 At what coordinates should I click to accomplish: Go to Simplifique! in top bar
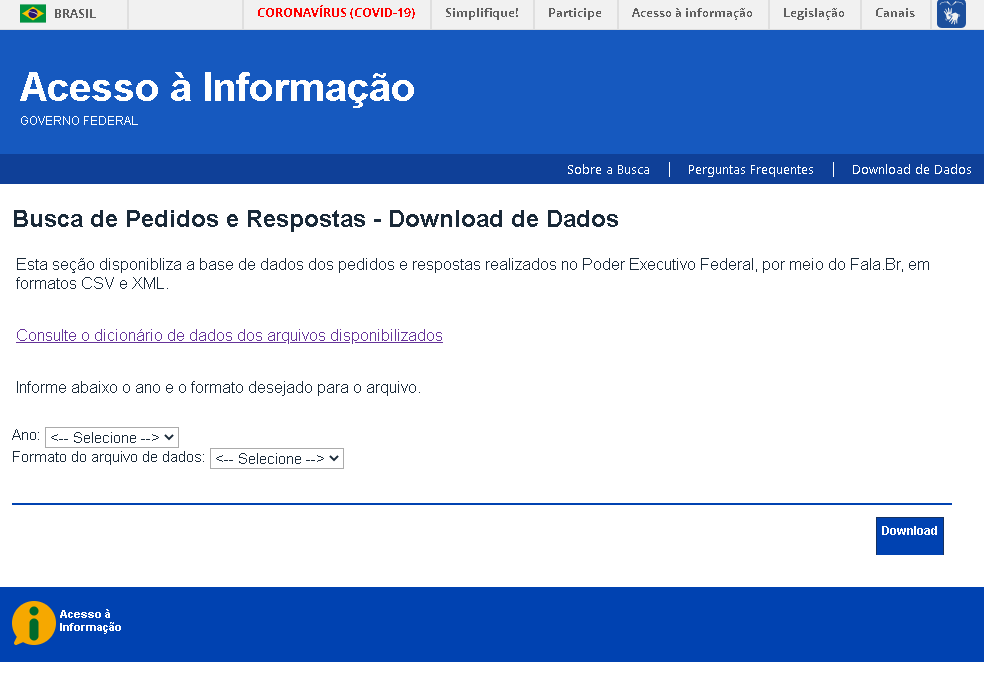[x=482, y=13]
